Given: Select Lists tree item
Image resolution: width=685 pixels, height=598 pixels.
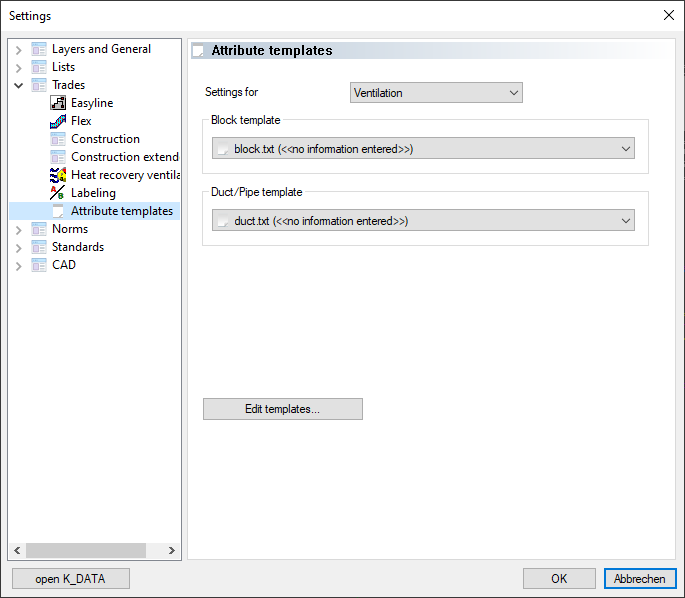Looking at the screenshot, I should tap(63, 67).
